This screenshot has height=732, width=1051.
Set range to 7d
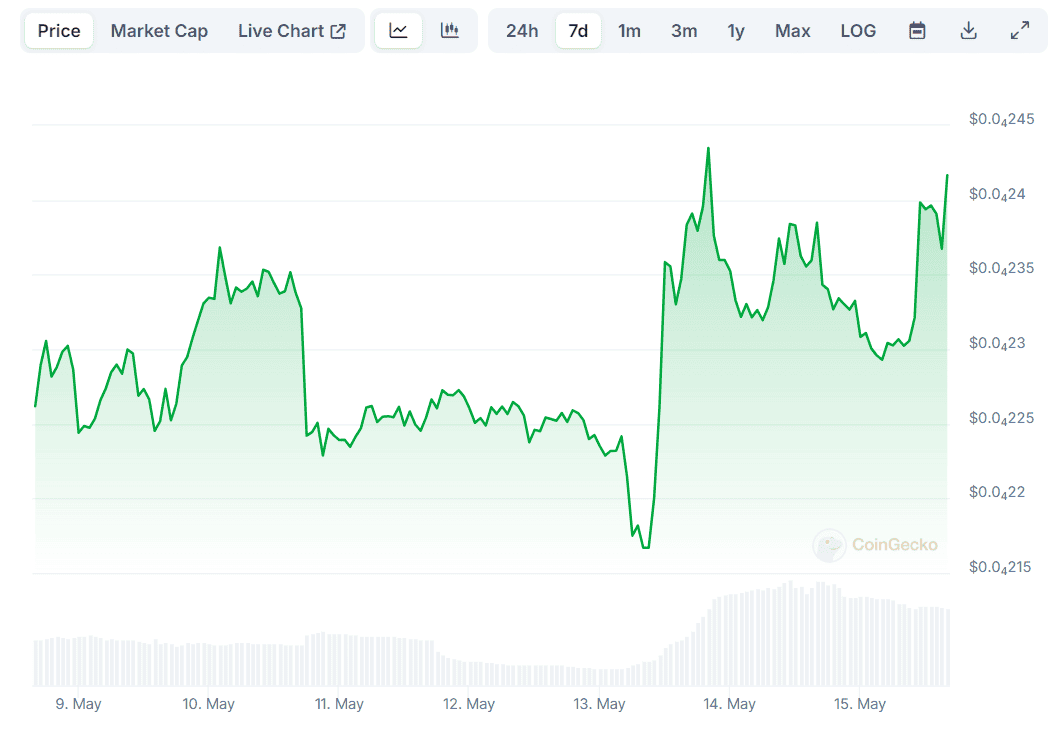(x=578, y=31)
